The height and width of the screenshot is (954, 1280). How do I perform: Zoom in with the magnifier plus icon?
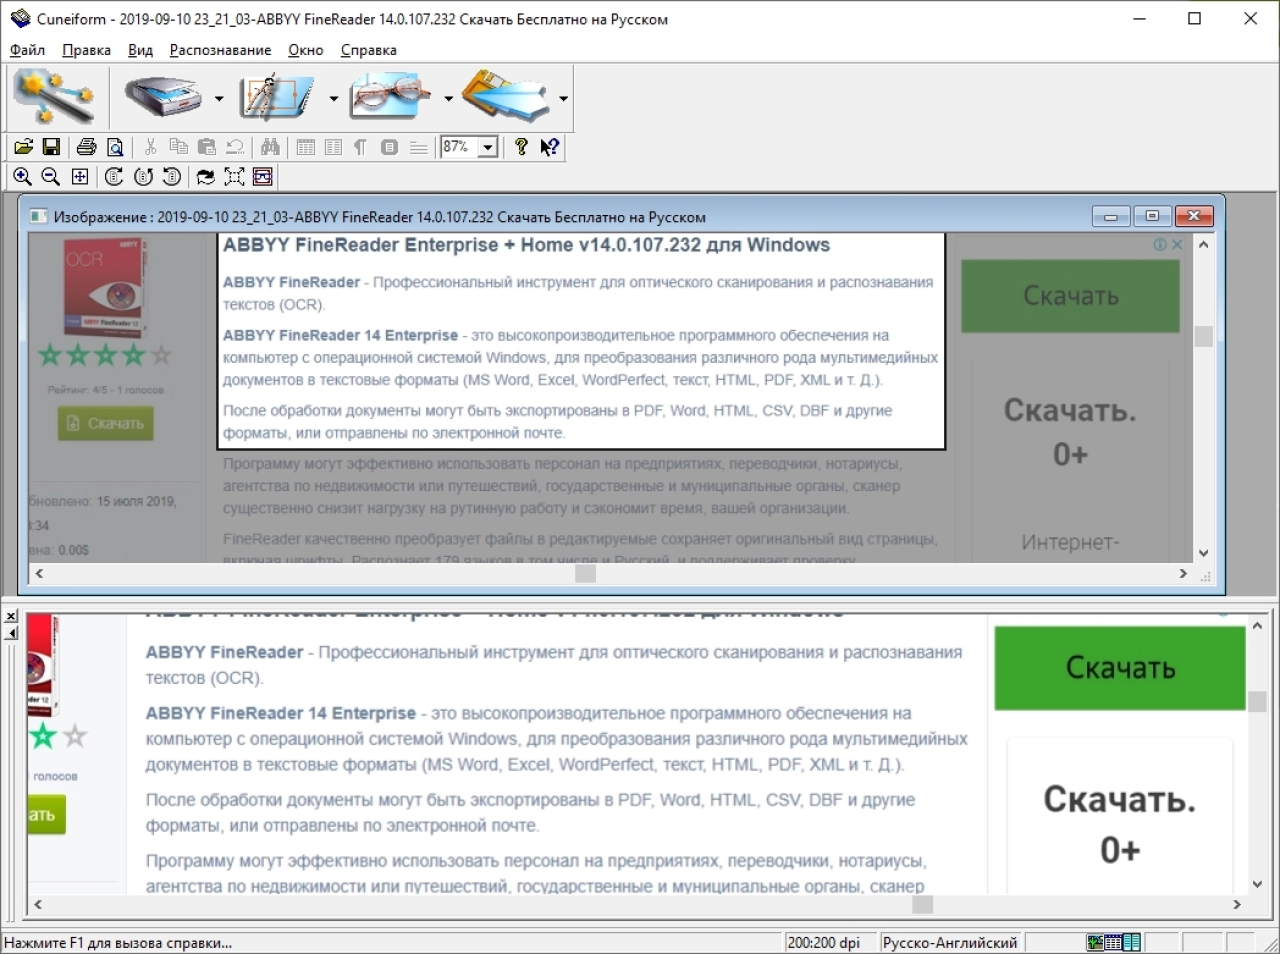pos(22,177)
